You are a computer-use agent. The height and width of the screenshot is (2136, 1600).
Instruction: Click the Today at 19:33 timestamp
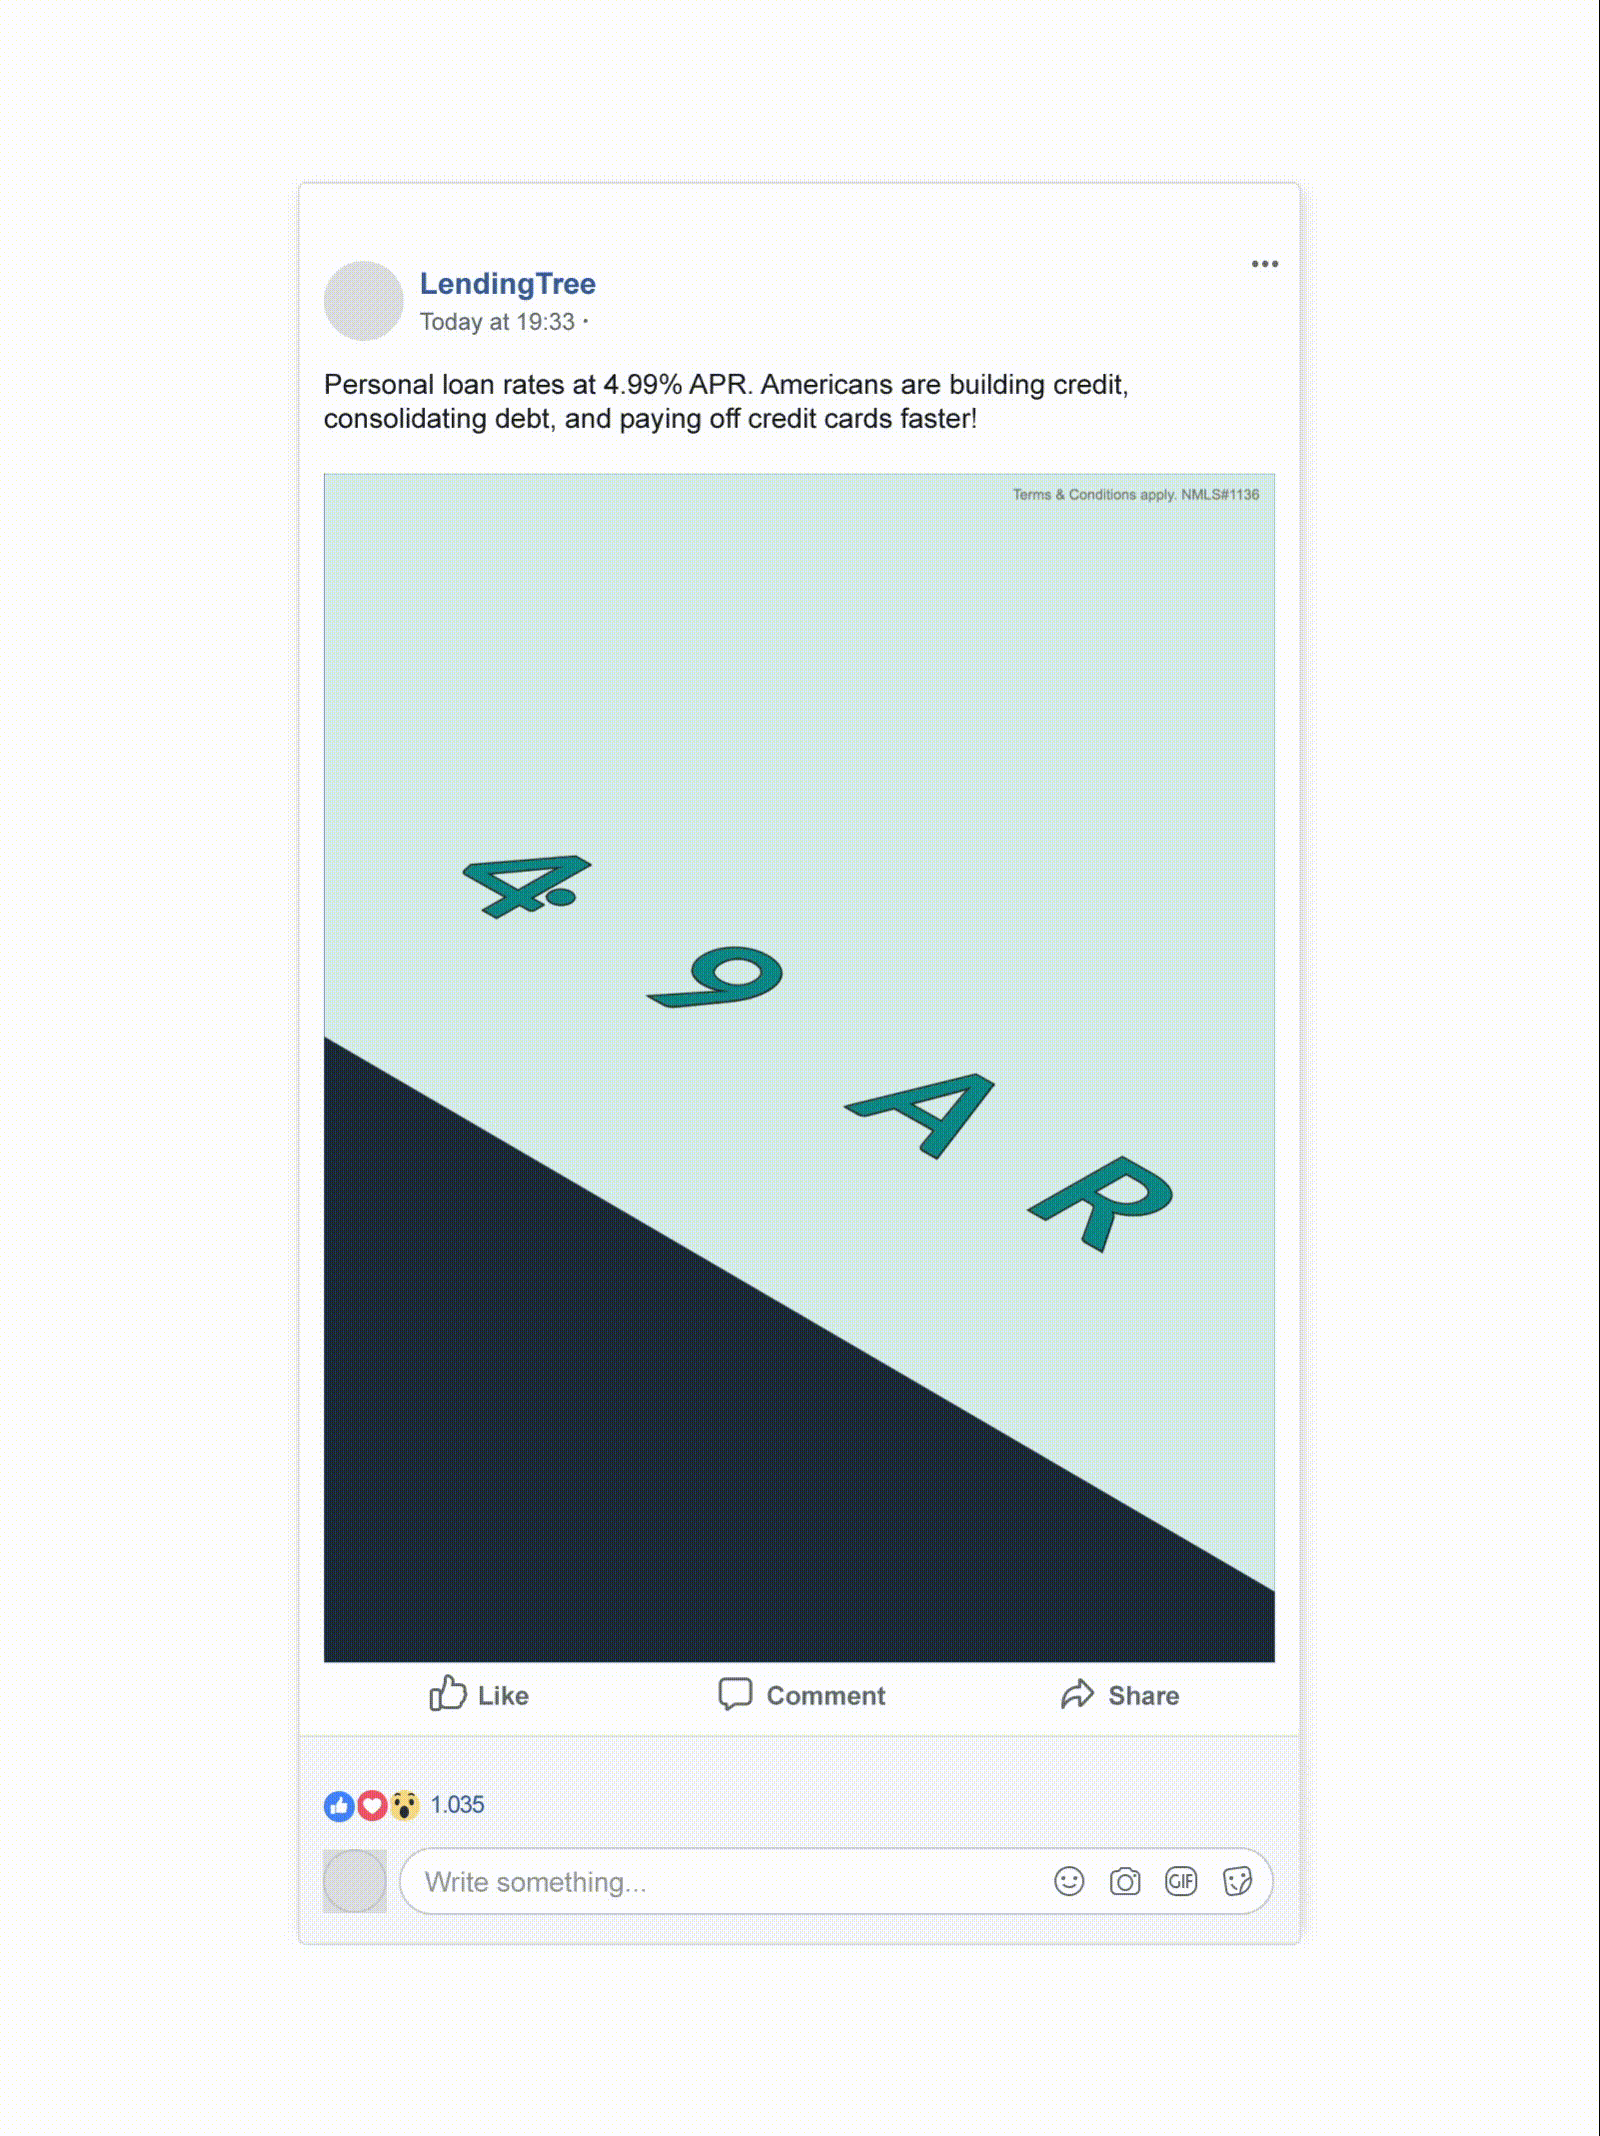tap(497, 322)
